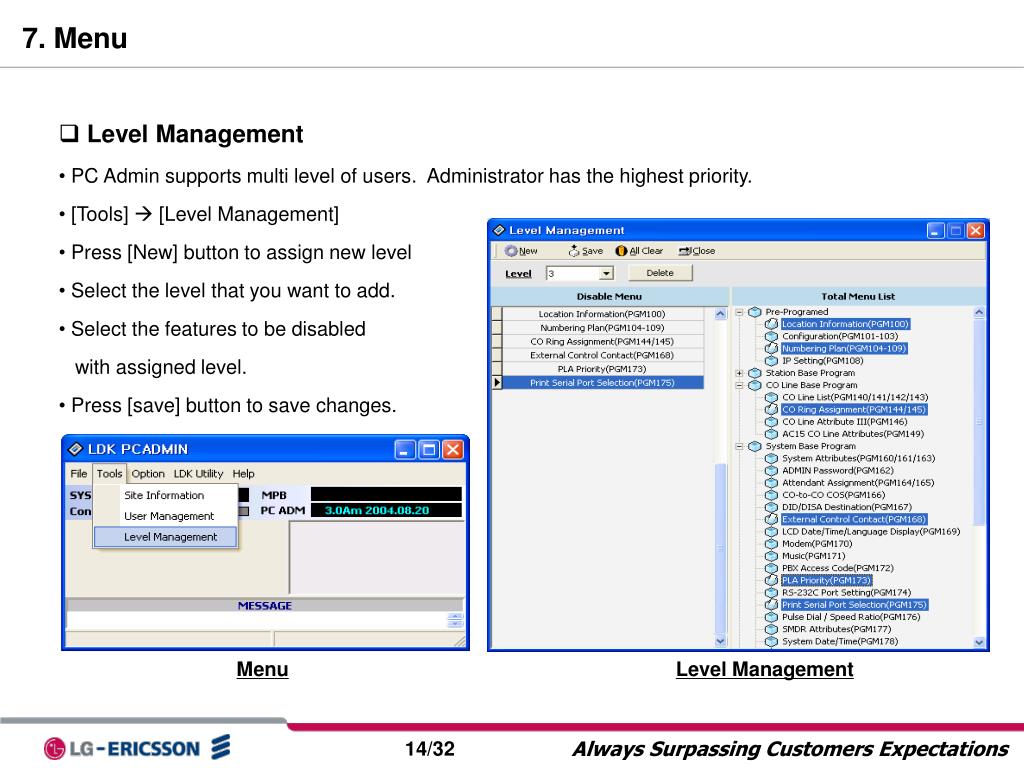This screenshot has height=768, width=1024.
Task: Click icon beside CO-to-CO COS(PGM166)
Action: point(771,495)
